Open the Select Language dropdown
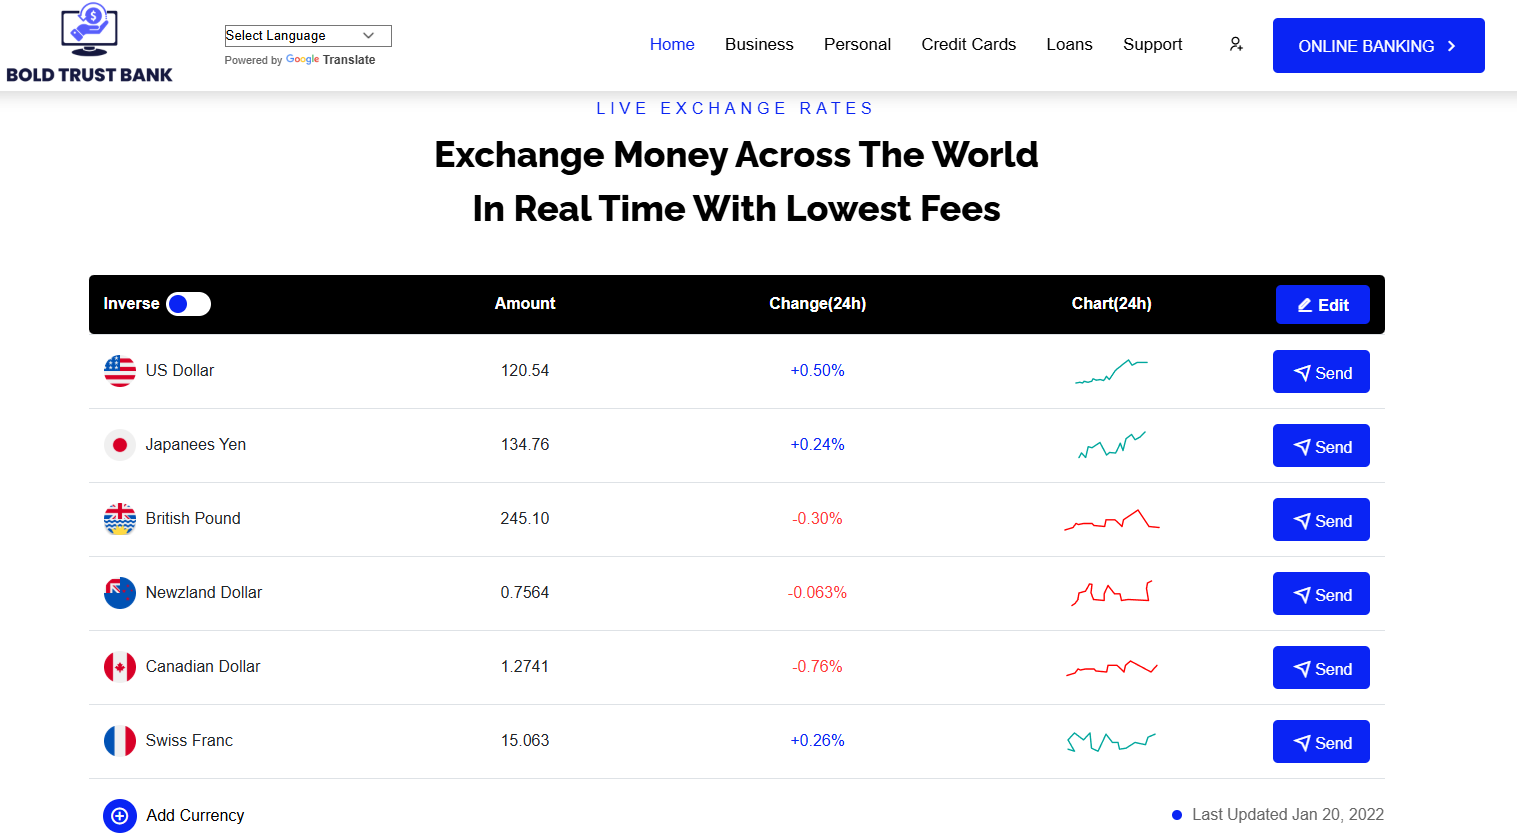The image size is (1517, 835). coord(307,36)
